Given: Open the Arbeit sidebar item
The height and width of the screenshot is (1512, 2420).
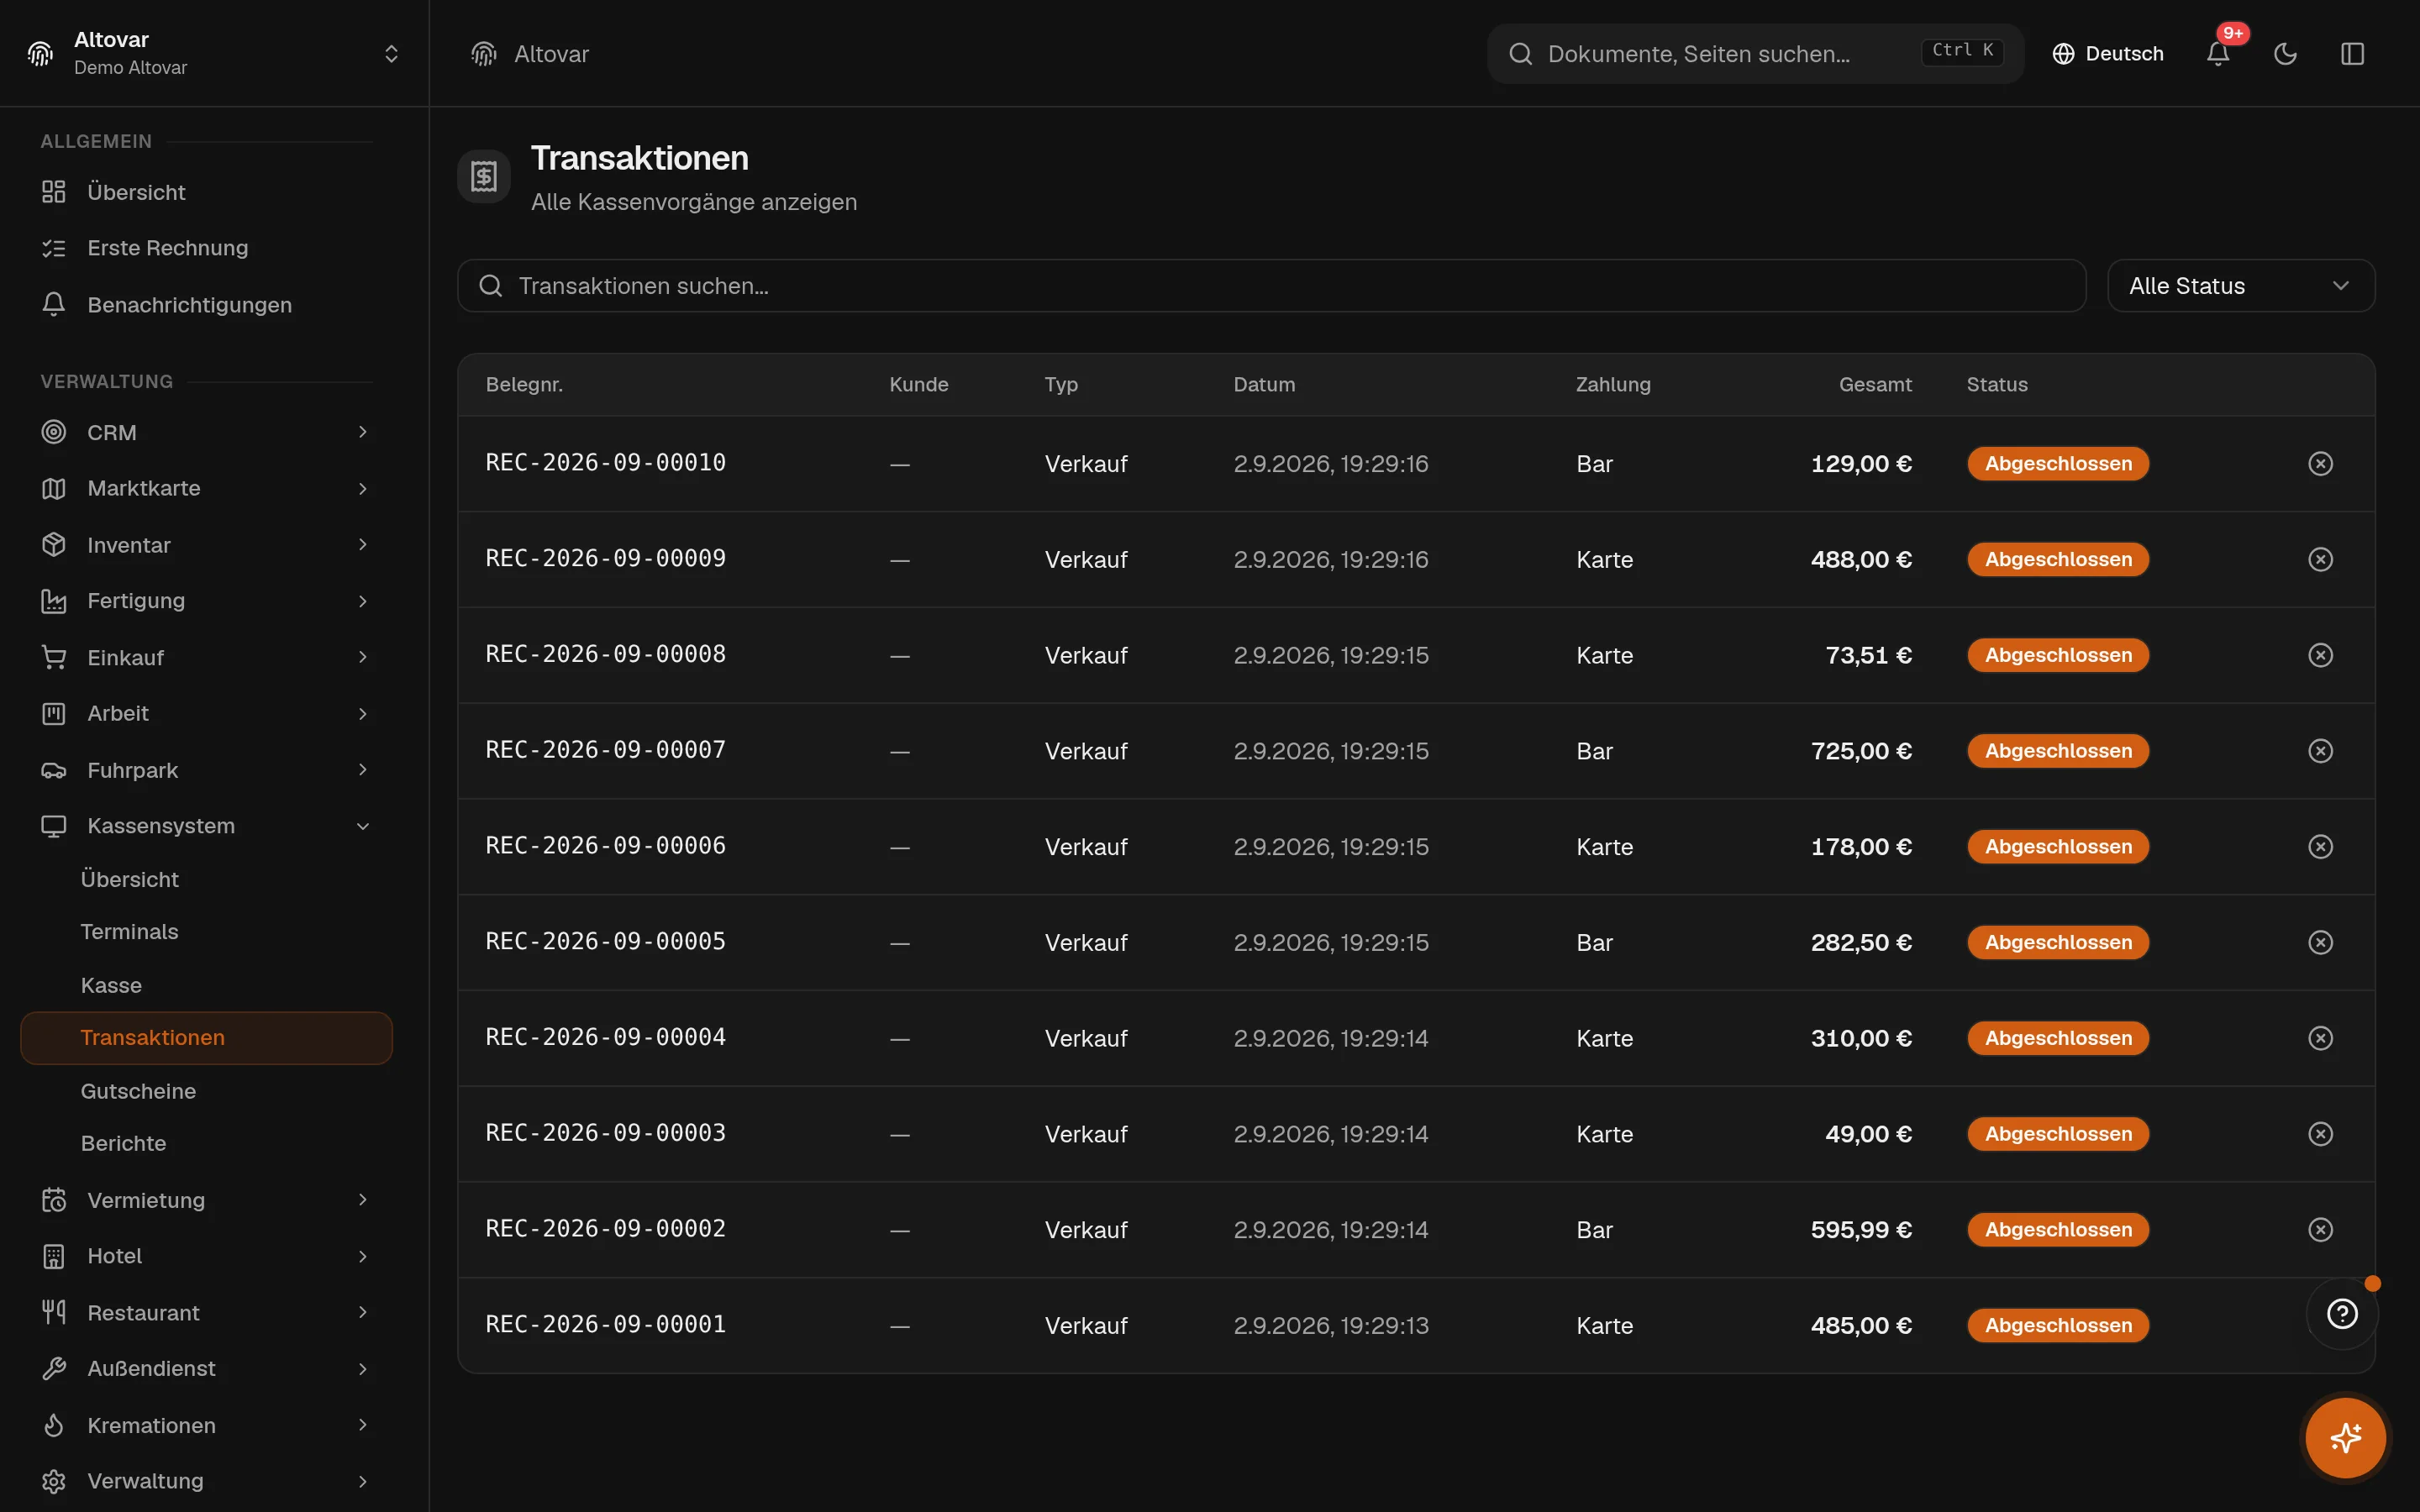Looking at the screenshot, I should (206, 713).
